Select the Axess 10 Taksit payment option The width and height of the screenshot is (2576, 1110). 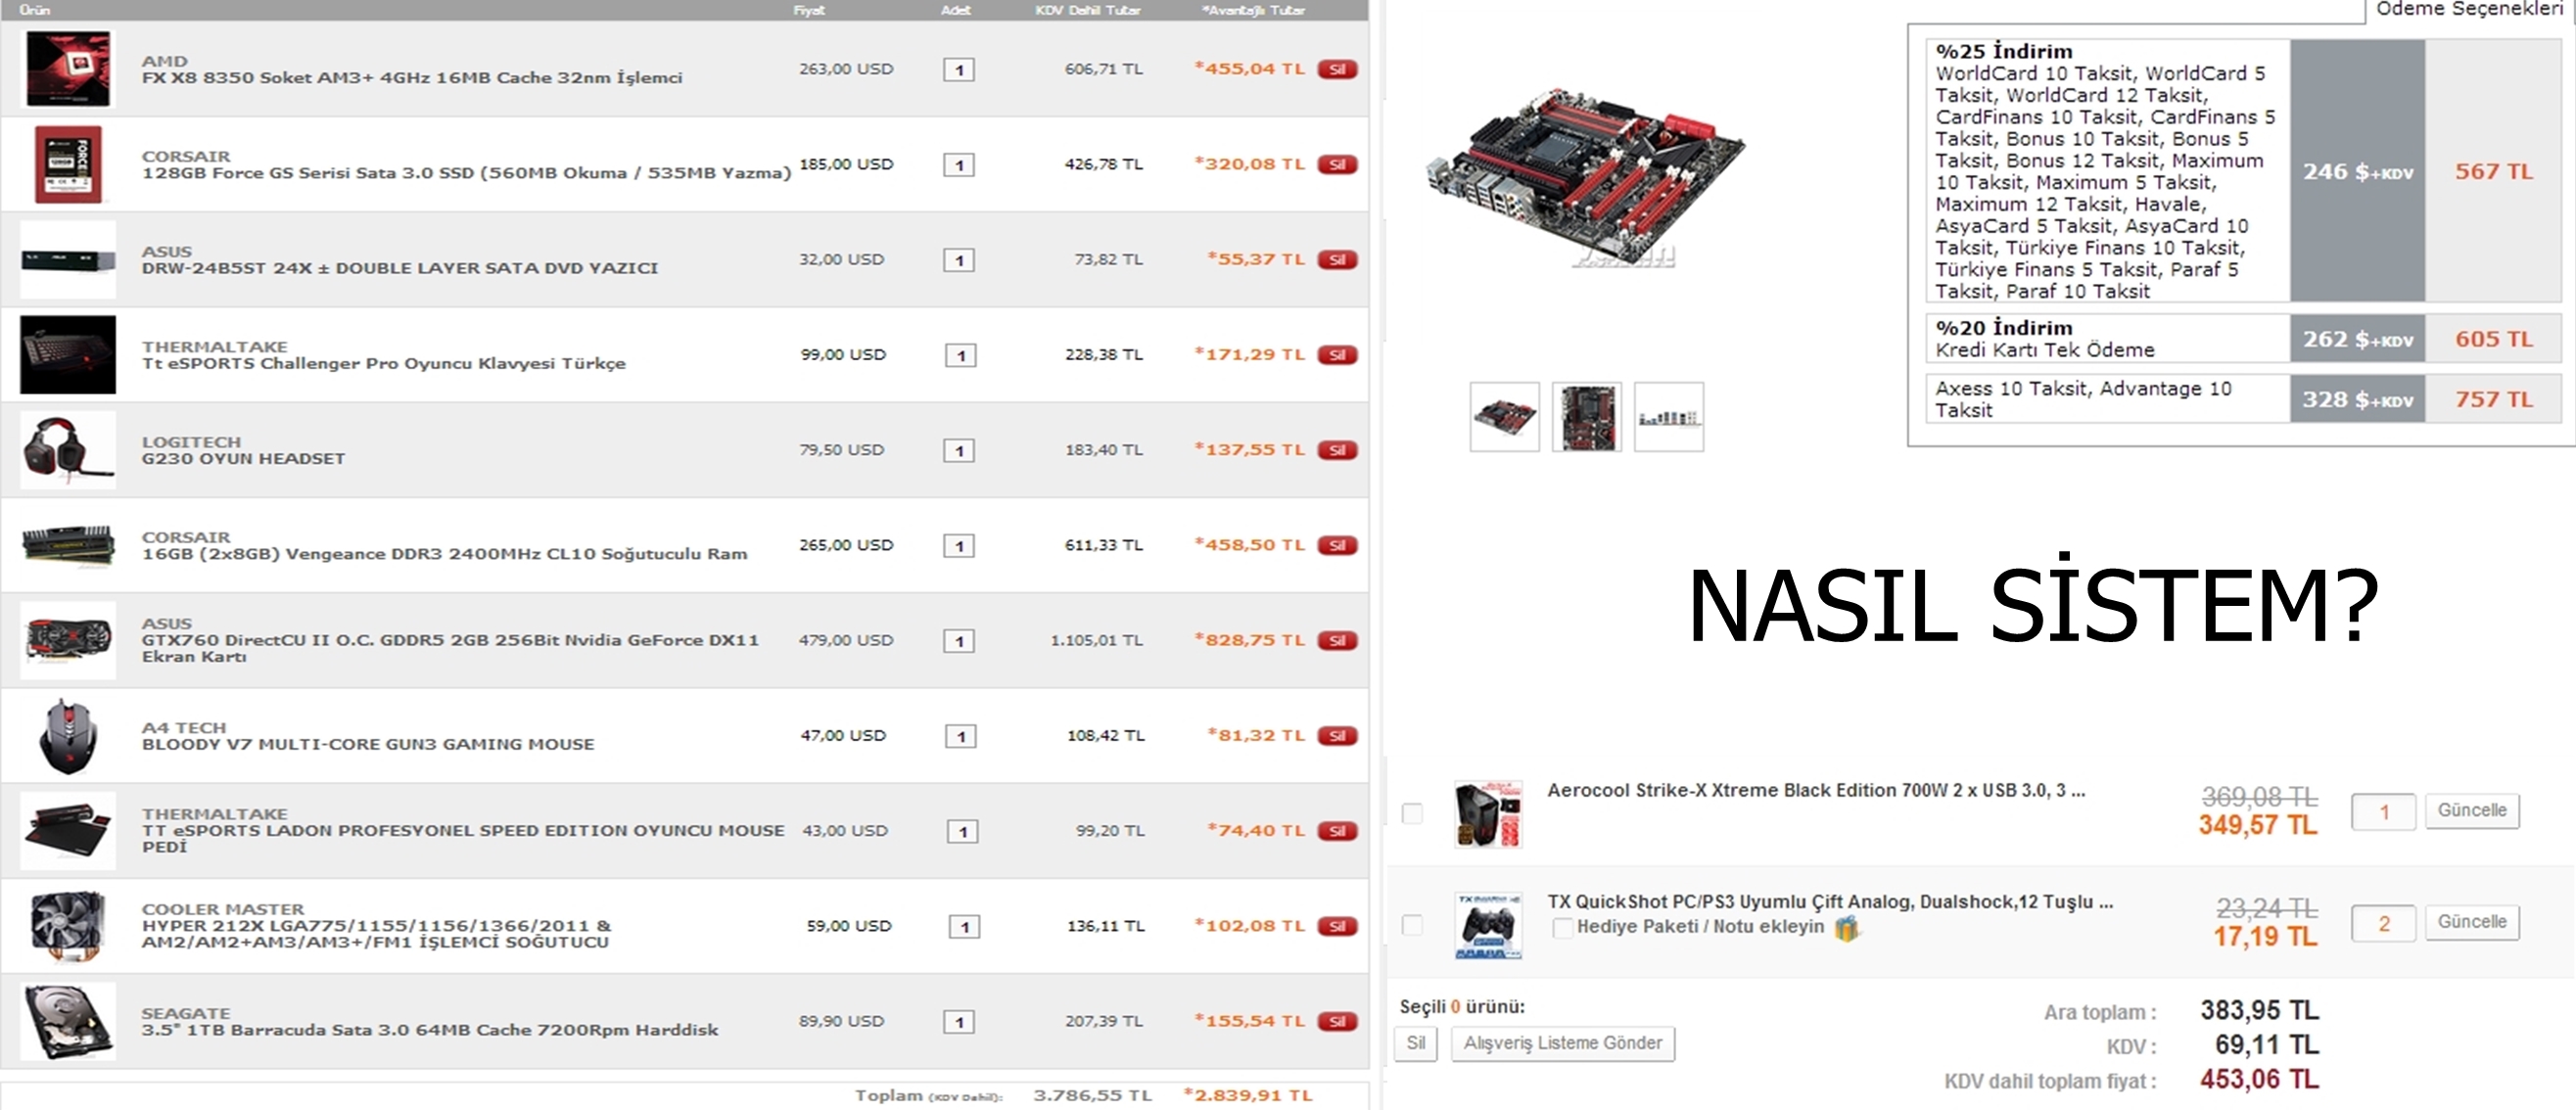(x=2243, y=399)
